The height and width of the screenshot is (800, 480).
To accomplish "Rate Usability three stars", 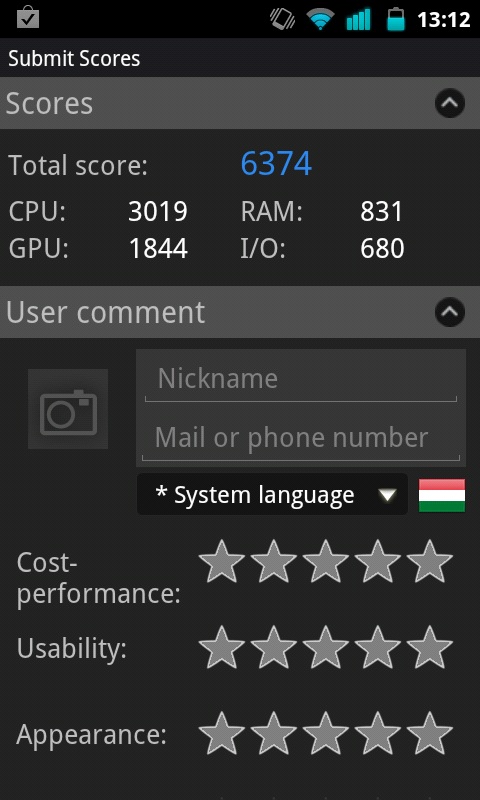I will point(325,648).
